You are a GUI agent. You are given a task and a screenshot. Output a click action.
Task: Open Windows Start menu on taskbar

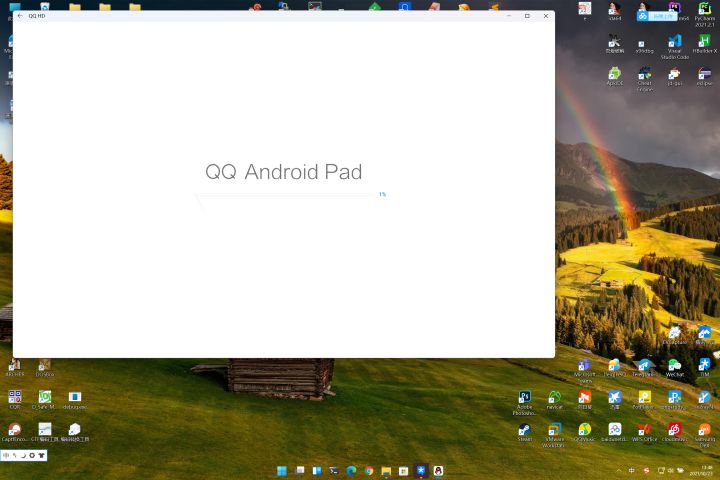click(x=281, y=470)
